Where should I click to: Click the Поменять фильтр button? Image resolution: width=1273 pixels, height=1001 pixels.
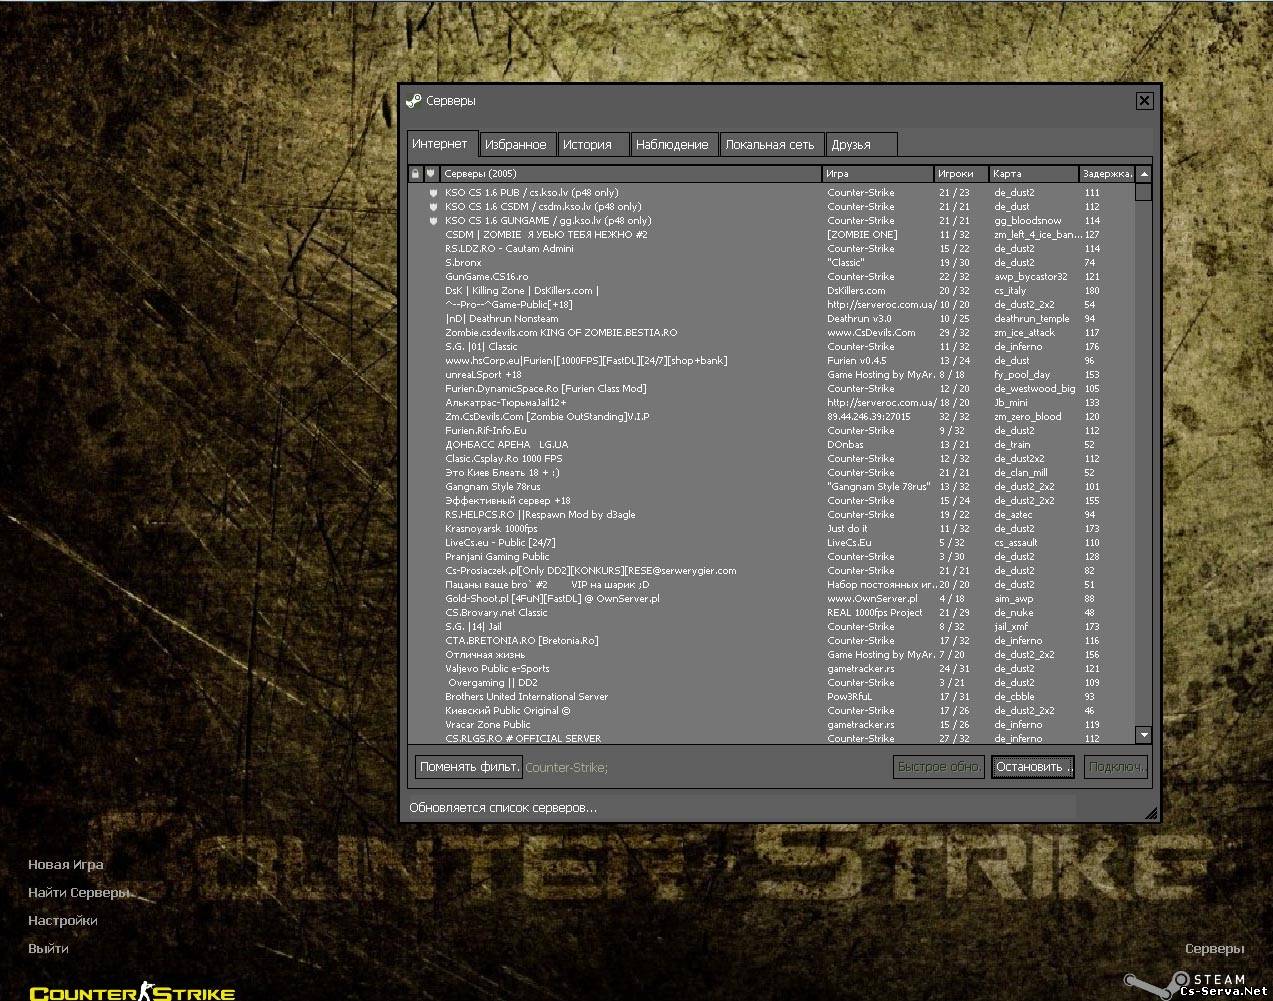[x=469, y=767]
